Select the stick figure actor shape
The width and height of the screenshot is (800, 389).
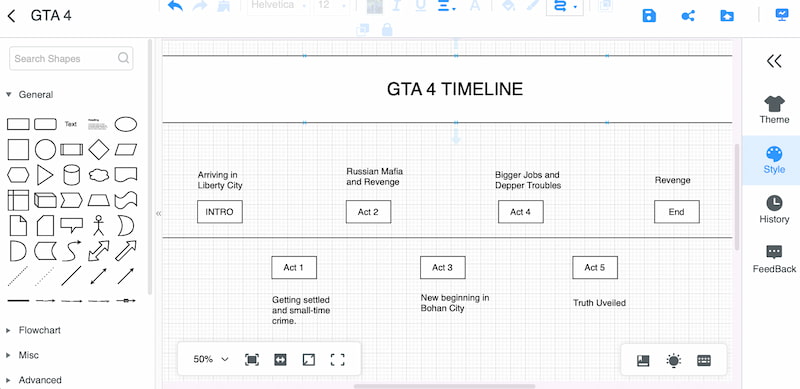click(x=98, y=225)
